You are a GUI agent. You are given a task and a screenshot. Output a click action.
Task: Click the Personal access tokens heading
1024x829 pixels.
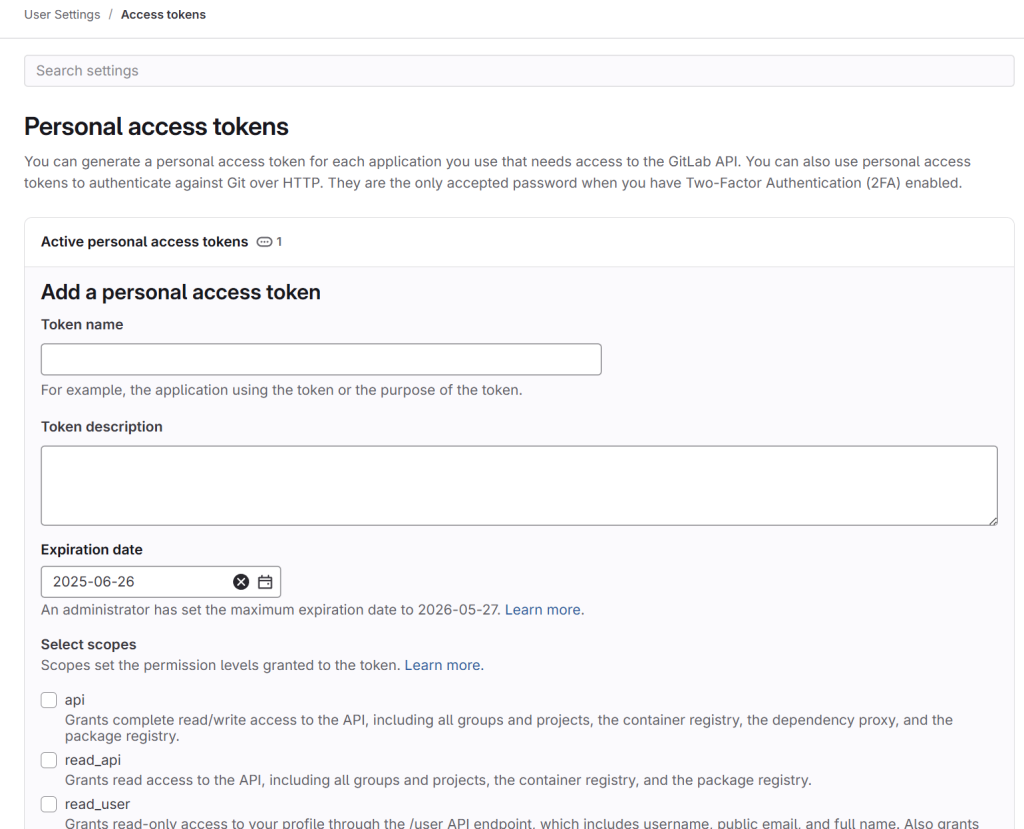(156, 127)
